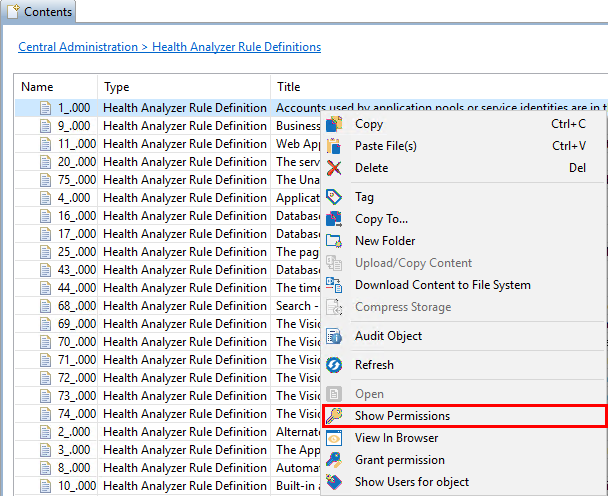Sort by the Type column header

(117, 87)
